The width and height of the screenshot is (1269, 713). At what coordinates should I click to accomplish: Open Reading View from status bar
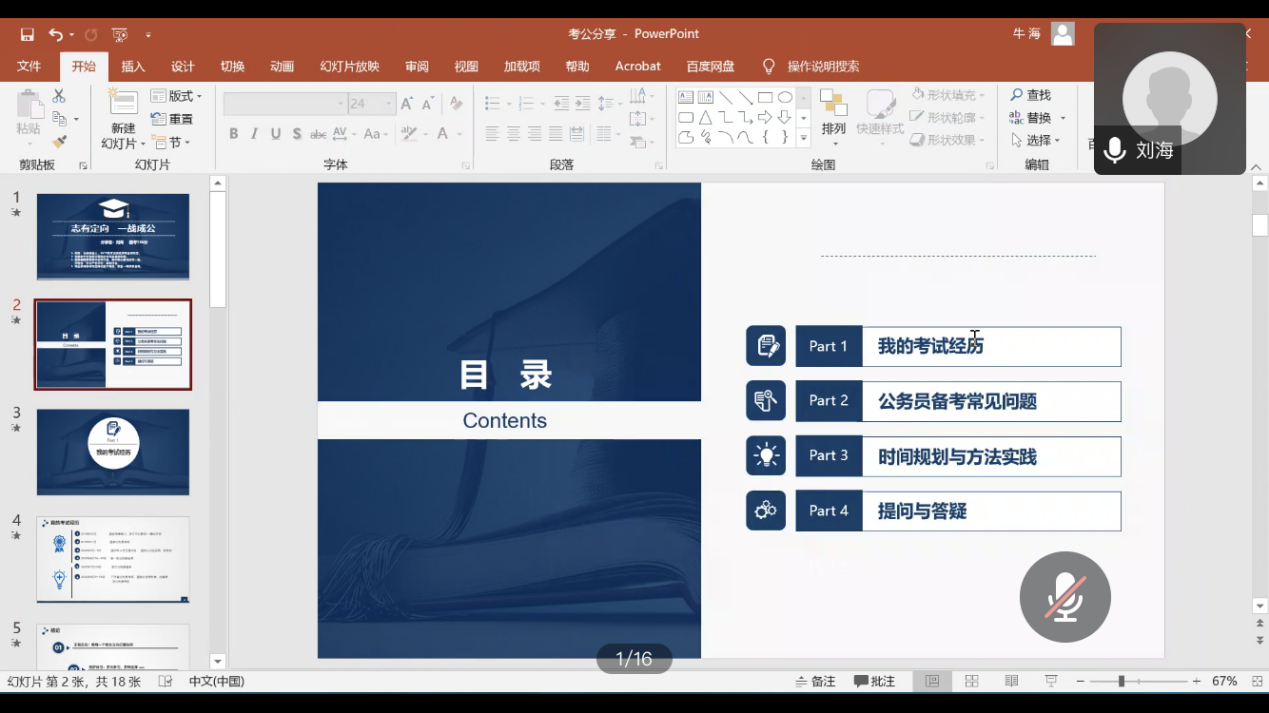pos(1011,681)
